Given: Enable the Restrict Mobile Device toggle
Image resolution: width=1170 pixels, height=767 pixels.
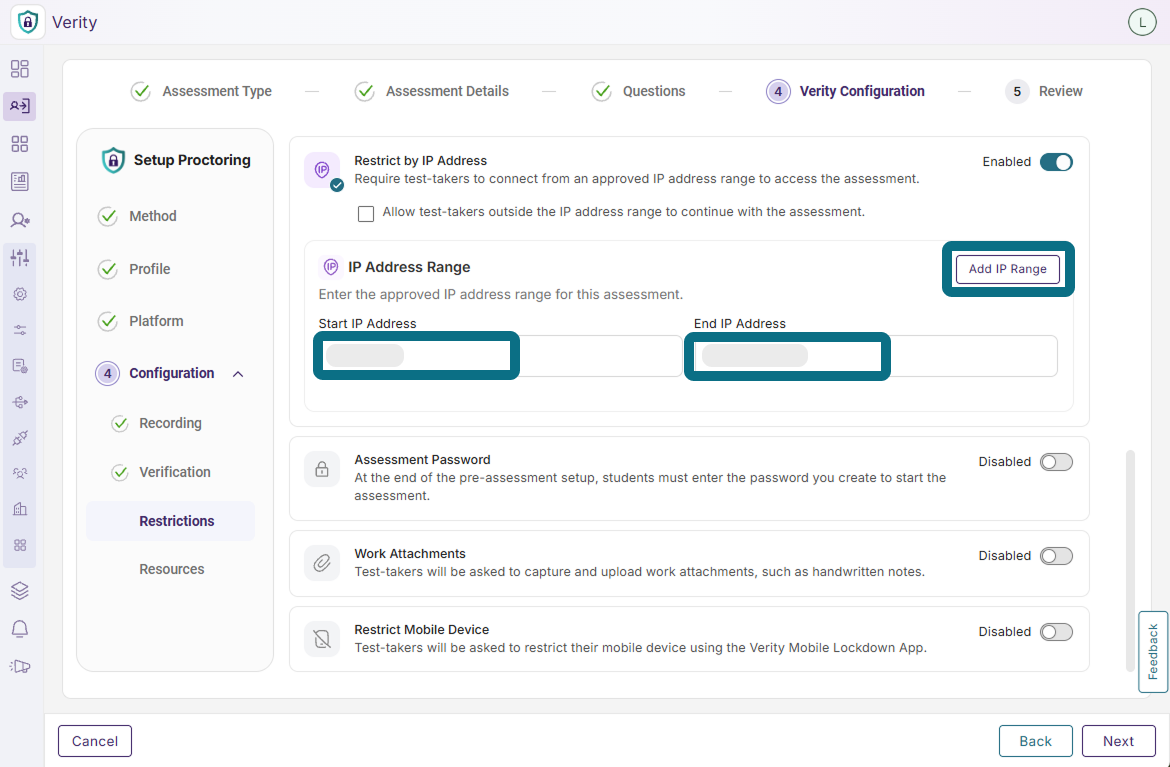Looking at the screenshot, I should click(1056, 632).
